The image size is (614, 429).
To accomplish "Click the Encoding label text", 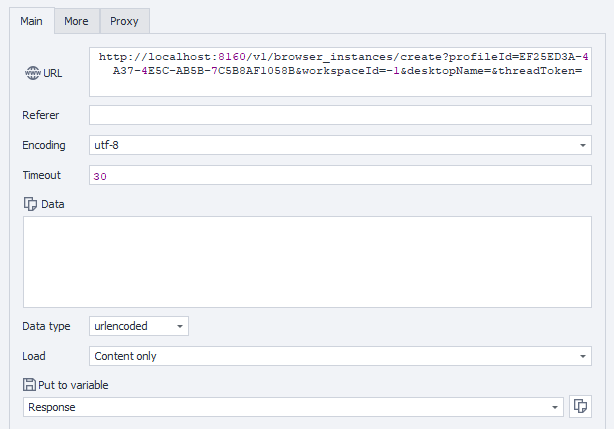I will pyautogui.click(x=44, y=145).
